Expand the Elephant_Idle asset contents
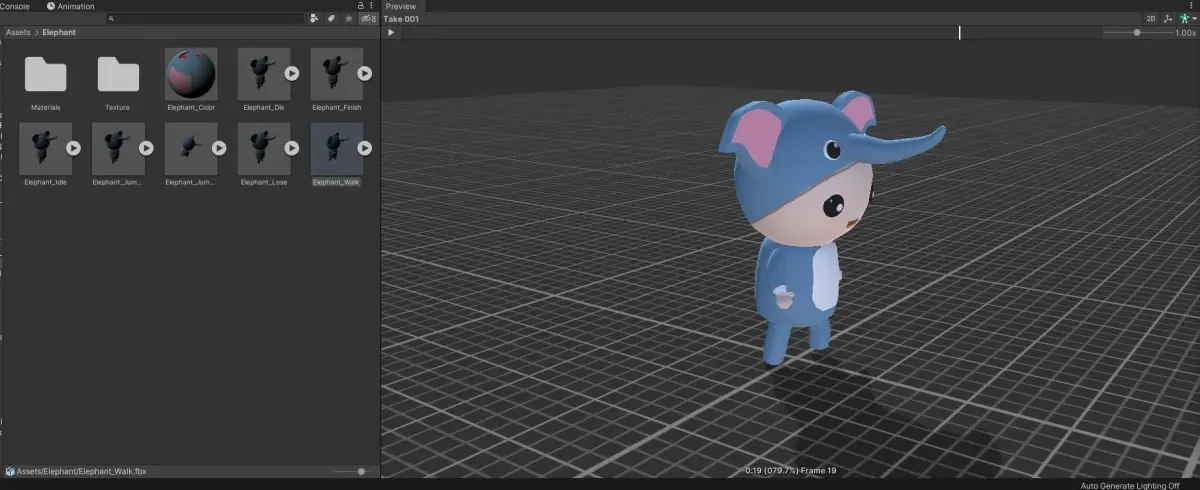The width and height of the screenshot is (1200, 490). (x=73, y=148)
